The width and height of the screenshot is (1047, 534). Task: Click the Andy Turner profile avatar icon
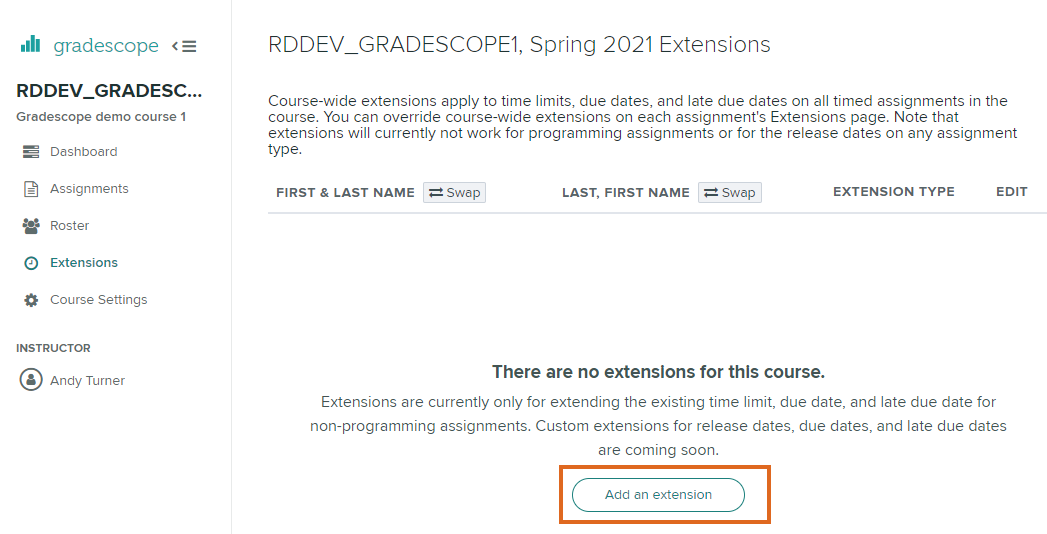pyautogui.click(x=31, y=381)
